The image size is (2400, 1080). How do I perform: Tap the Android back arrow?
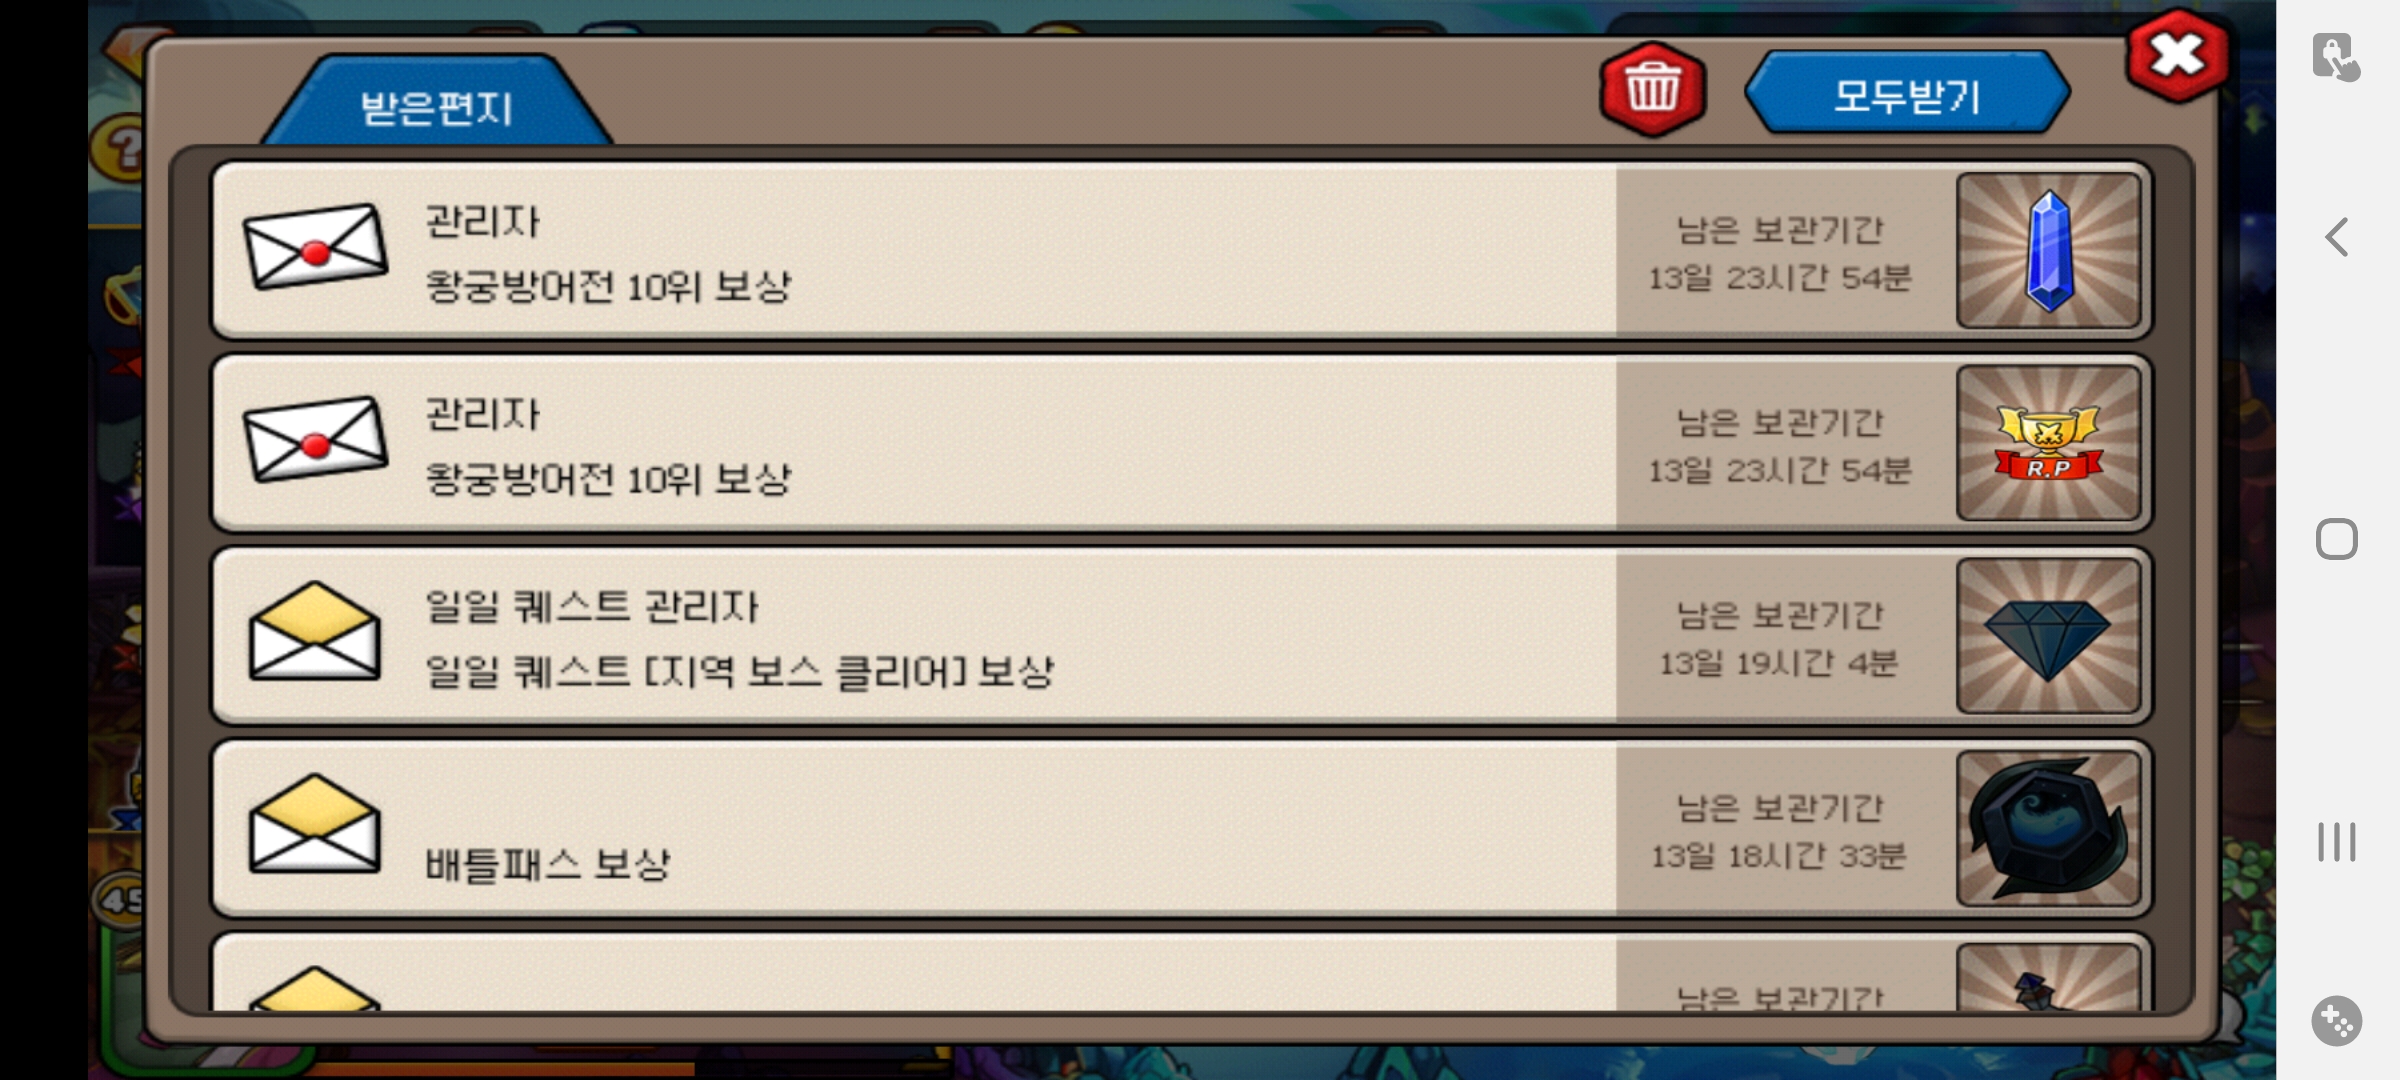tap(2336, 237)
